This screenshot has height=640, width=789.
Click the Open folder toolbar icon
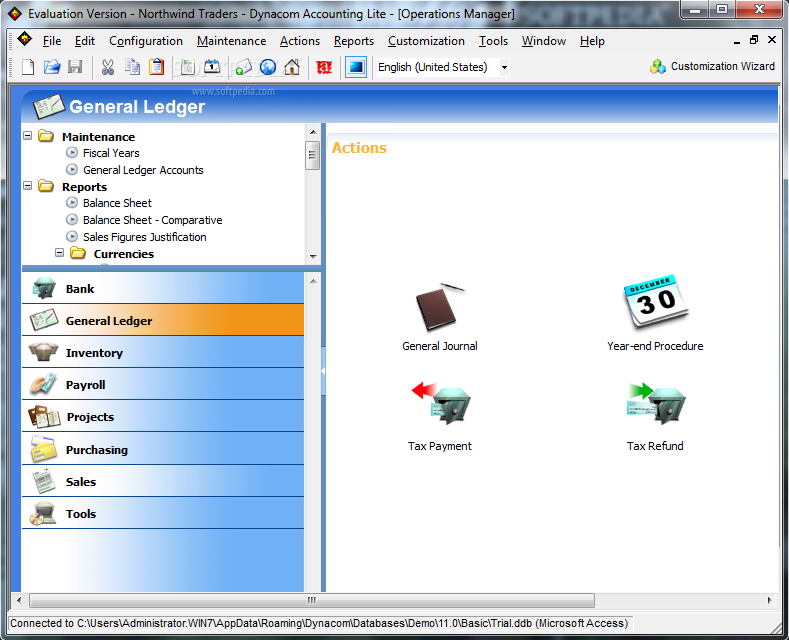[x=52, y=67]
